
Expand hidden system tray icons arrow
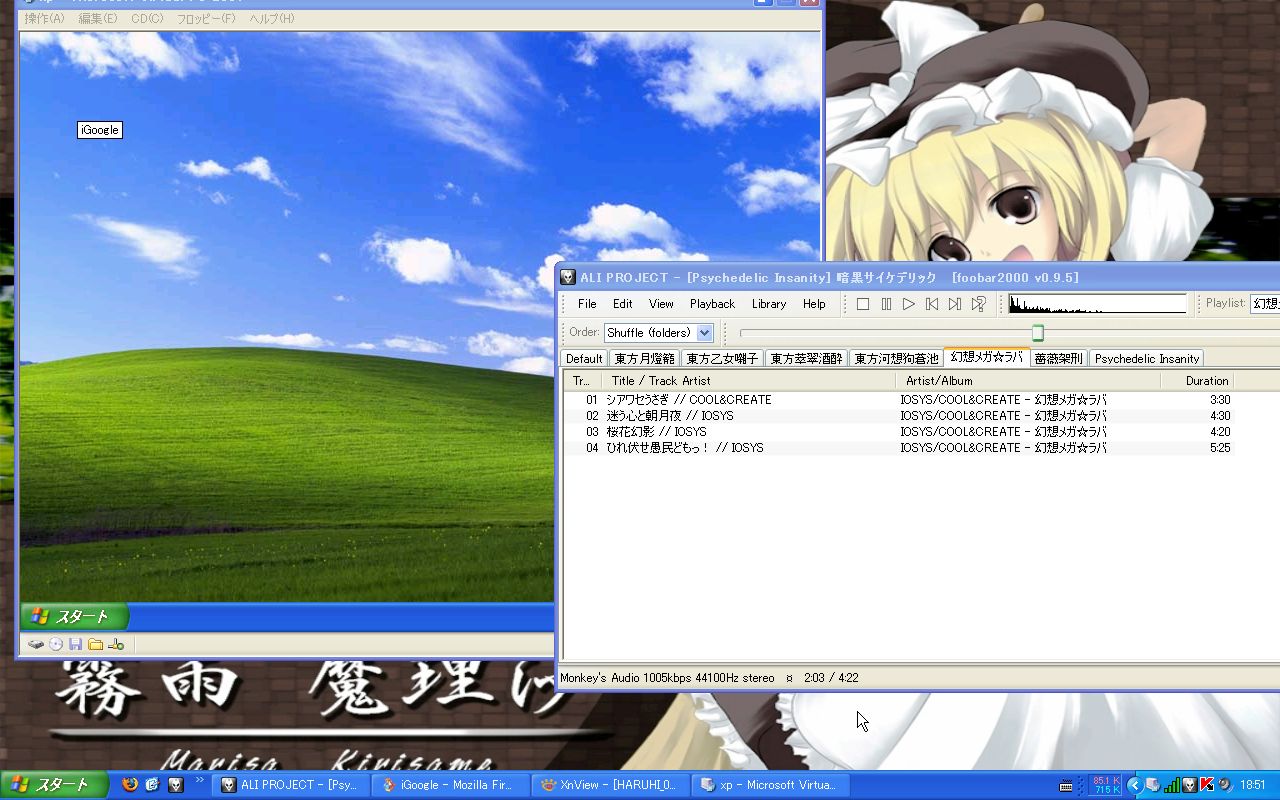coord(1134,785)
